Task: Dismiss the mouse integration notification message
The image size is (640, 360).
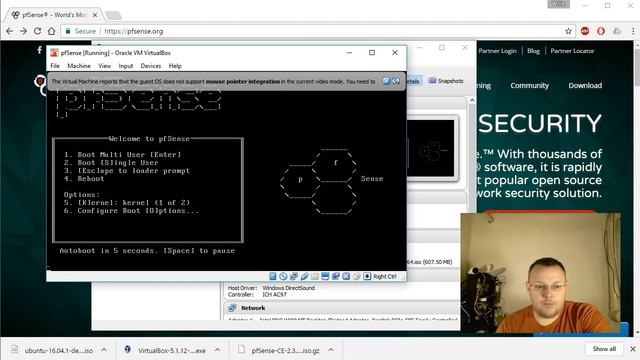Action: (x=386, y=81)
